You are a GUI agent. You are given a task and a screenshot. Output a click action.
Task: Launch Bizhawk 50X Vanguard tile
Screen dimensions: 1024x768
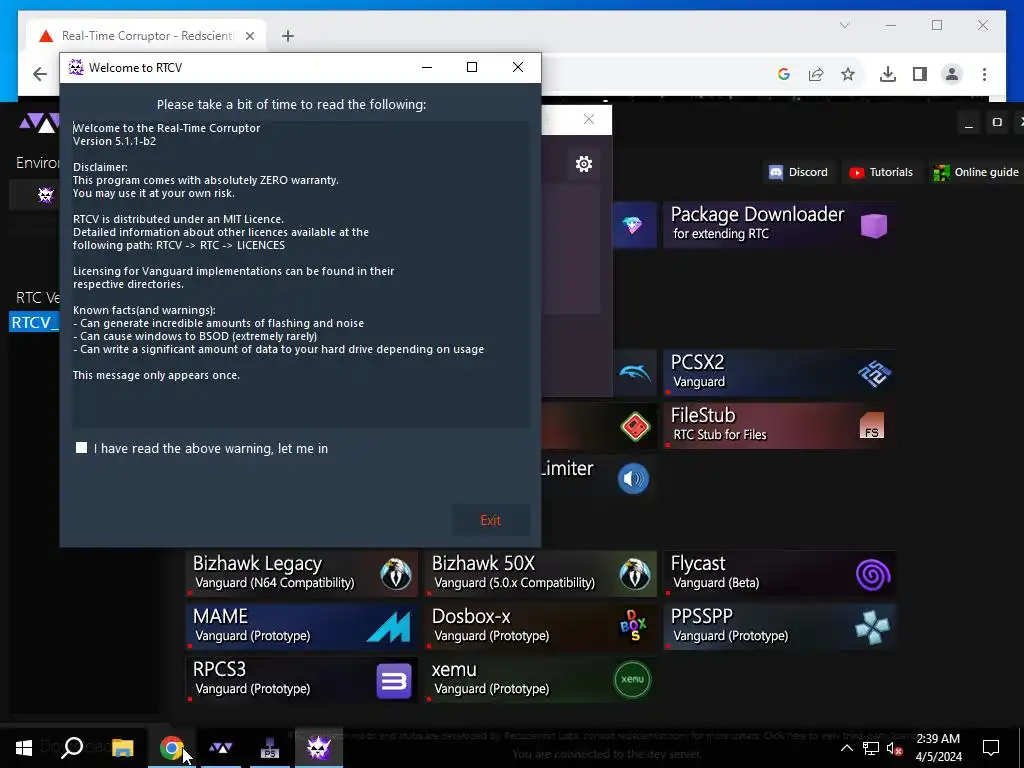click(x=540, y=574)
